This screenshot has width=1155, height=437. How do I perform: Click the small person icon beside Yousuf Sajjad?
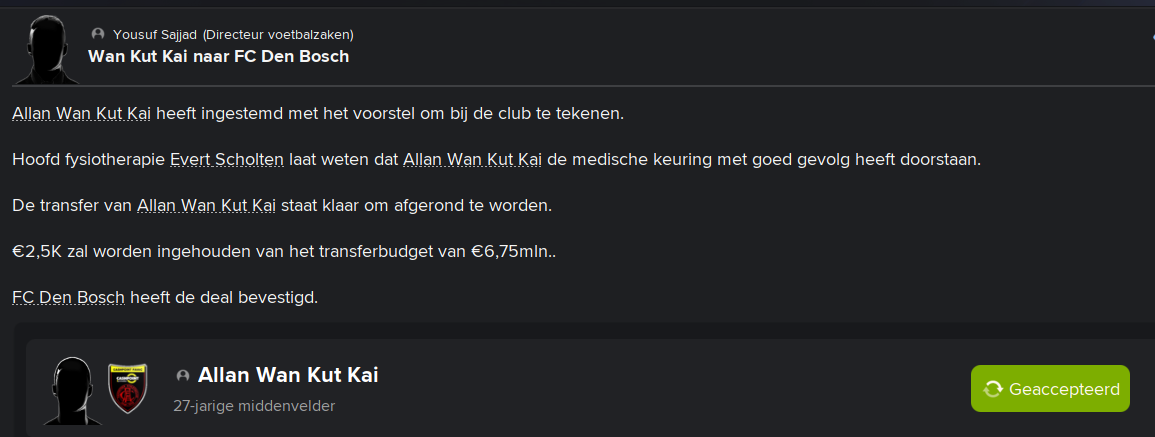97,34
